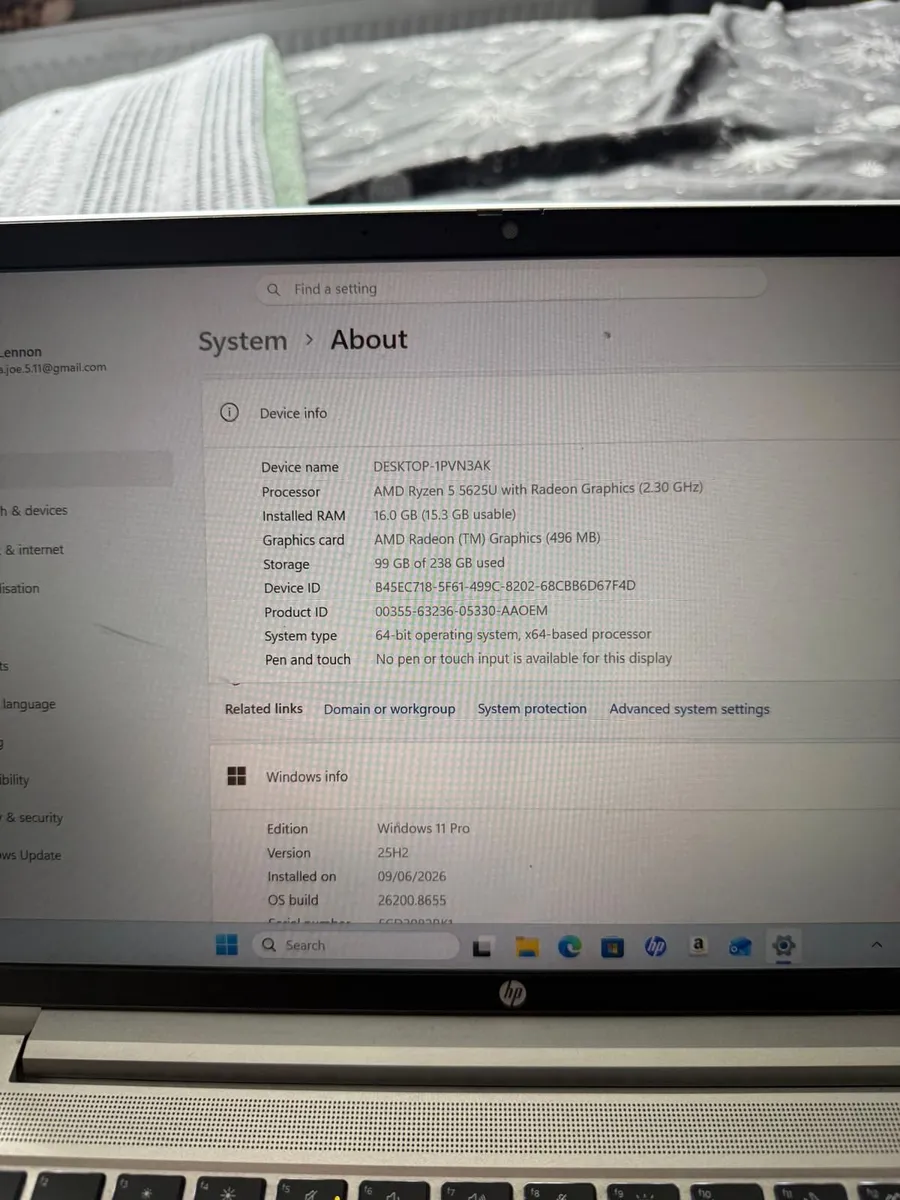900x1200 pixels.
Task: Launch Microsoft Edge from the taskbar
Action: (569, 946)
